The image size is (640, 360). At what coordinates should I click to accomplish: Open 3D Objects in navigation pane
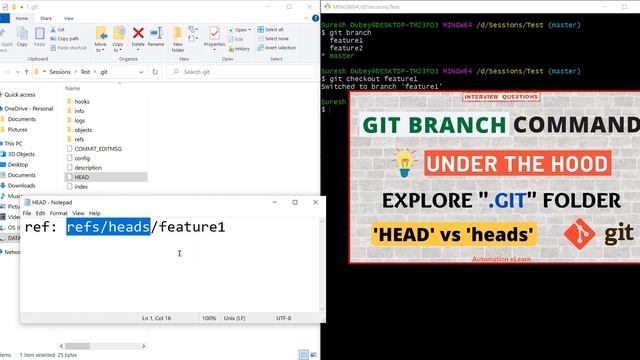[x=18, y=154]
